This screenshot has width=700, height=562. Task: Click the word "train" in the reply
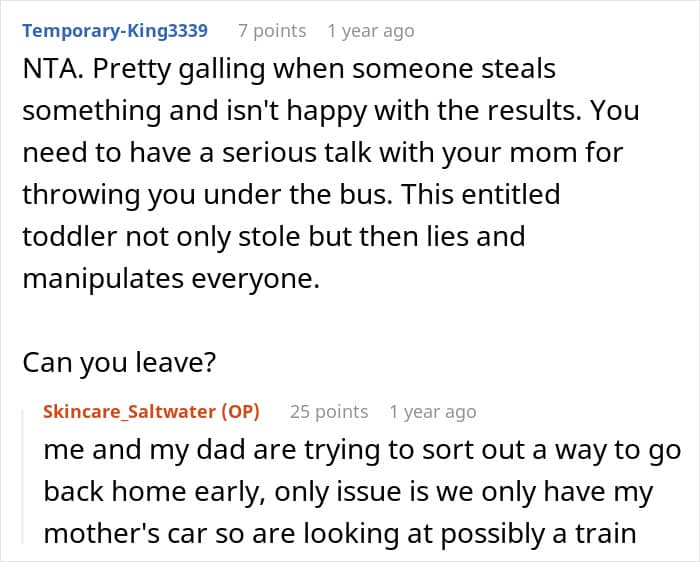click(603, 533)
